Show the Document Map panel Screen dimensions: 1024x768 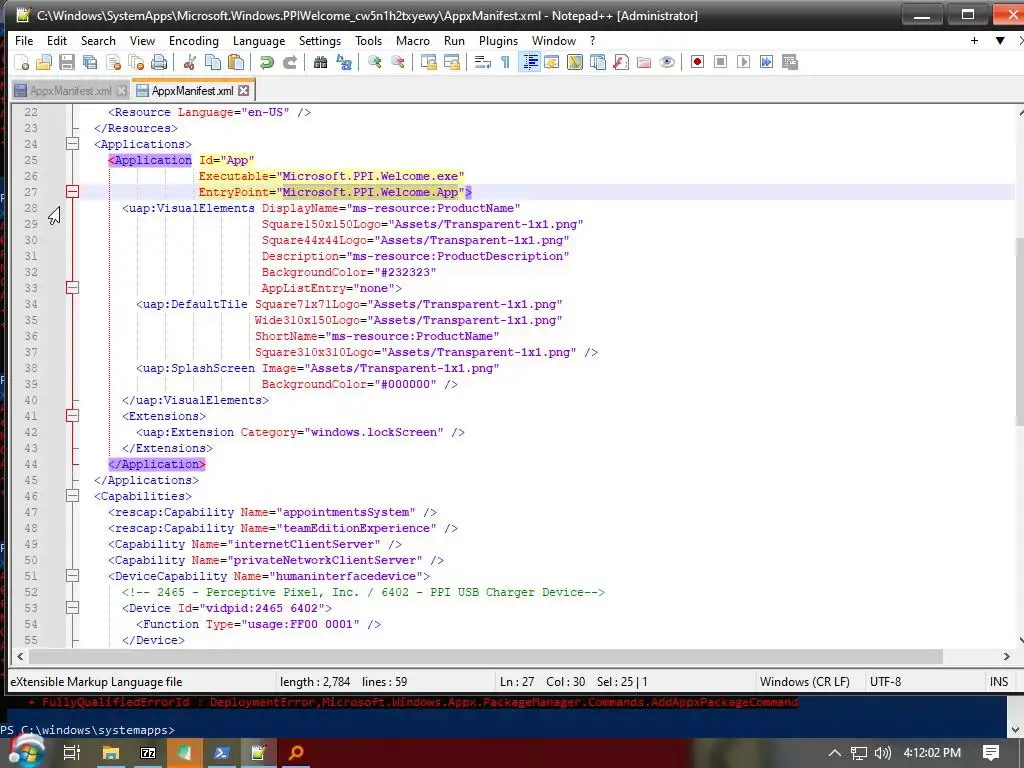point(575,62)
